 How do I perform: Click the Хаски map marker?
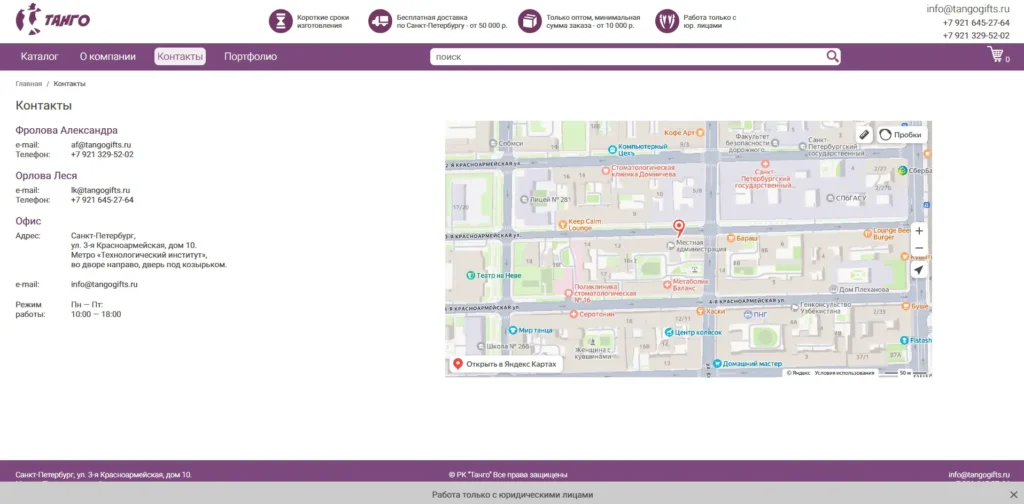(700, 312)
